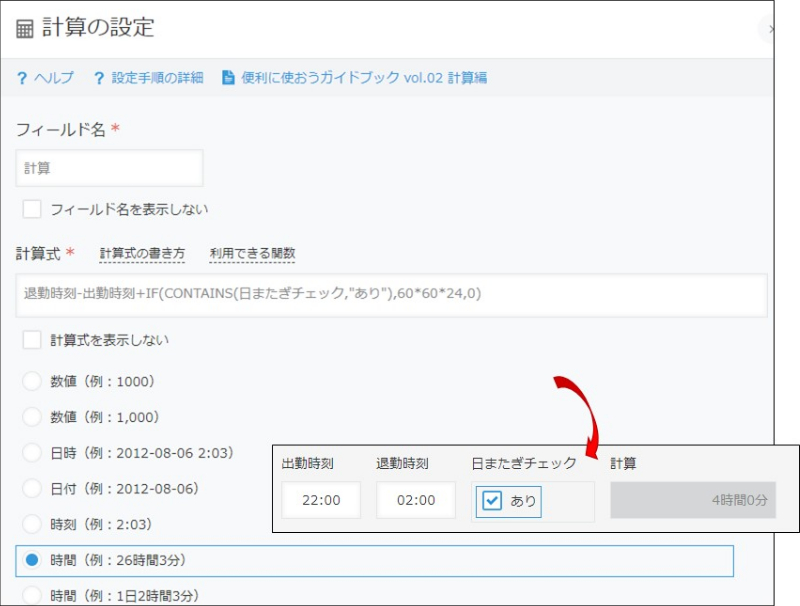Select 数値（例：1,000）radio option
The image size is (800, 606).
(x=32, y=417)
